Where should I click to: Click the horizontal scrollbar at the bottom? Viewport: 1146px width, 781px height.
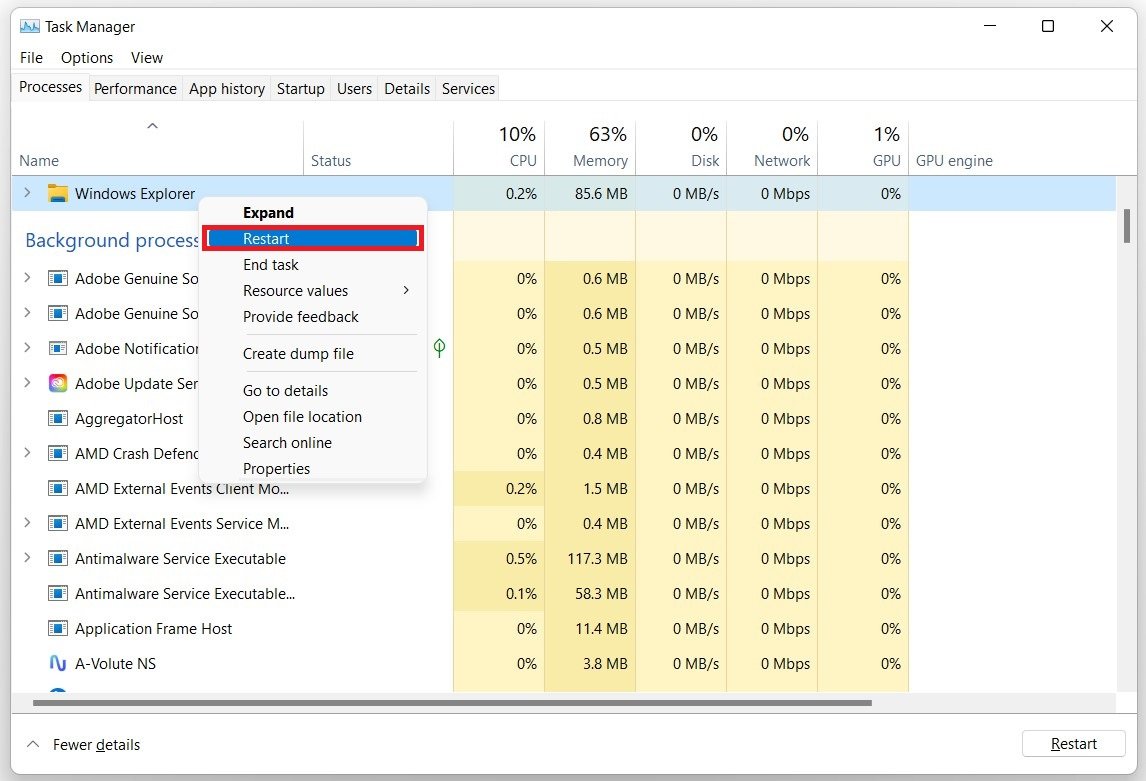[x=452, y=703]
